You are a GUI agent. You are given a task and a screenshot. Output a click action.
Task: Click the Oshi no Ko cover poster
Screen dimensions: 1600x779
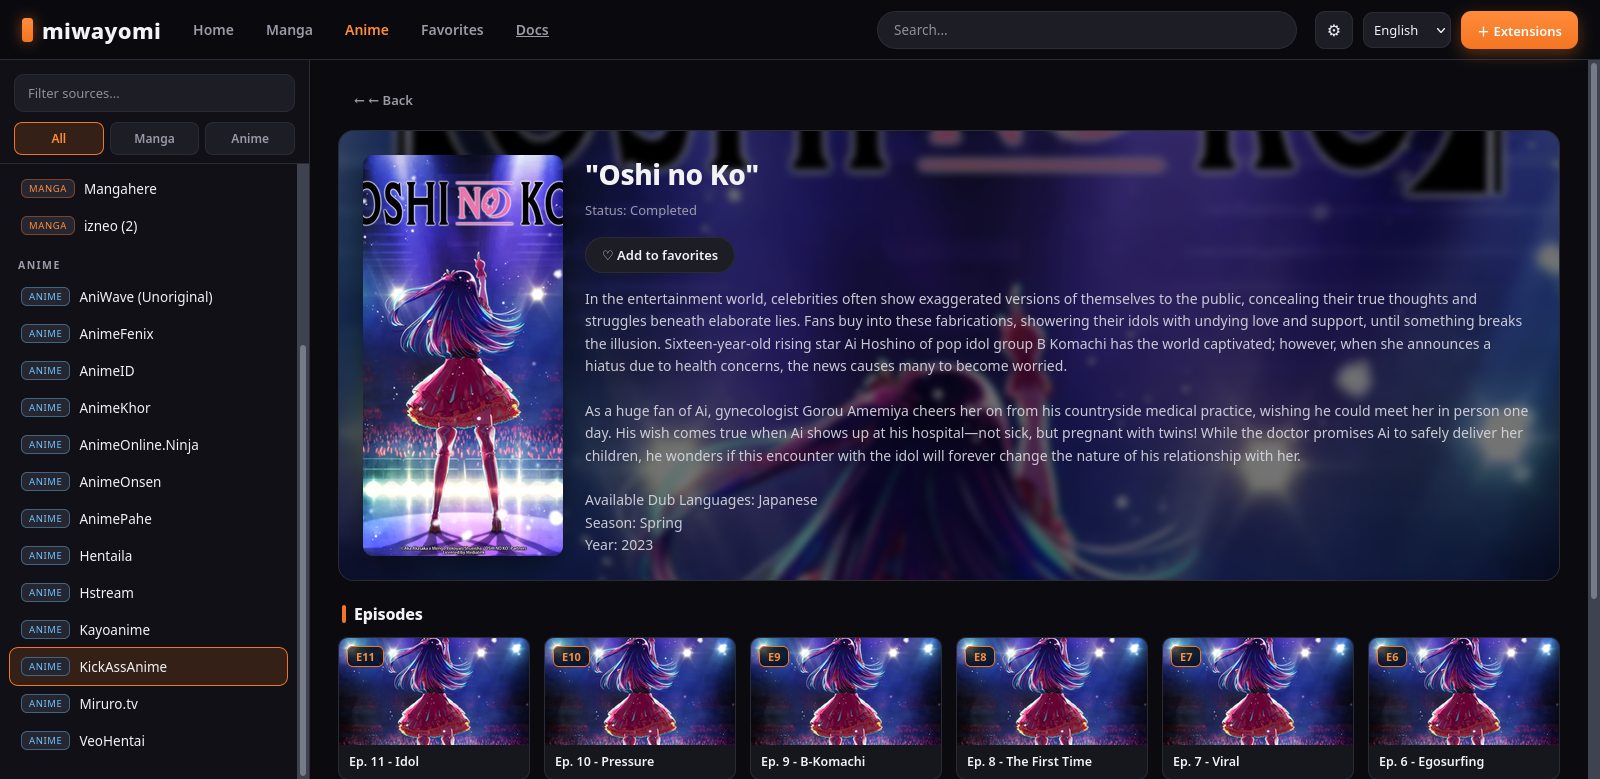tap(463, 355)
